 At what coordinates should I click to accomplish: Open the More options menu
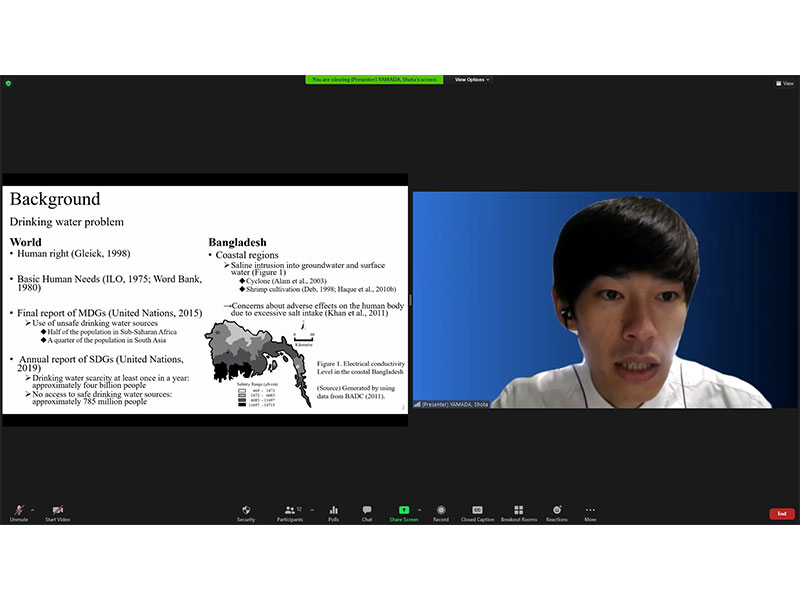coord(590,512)
